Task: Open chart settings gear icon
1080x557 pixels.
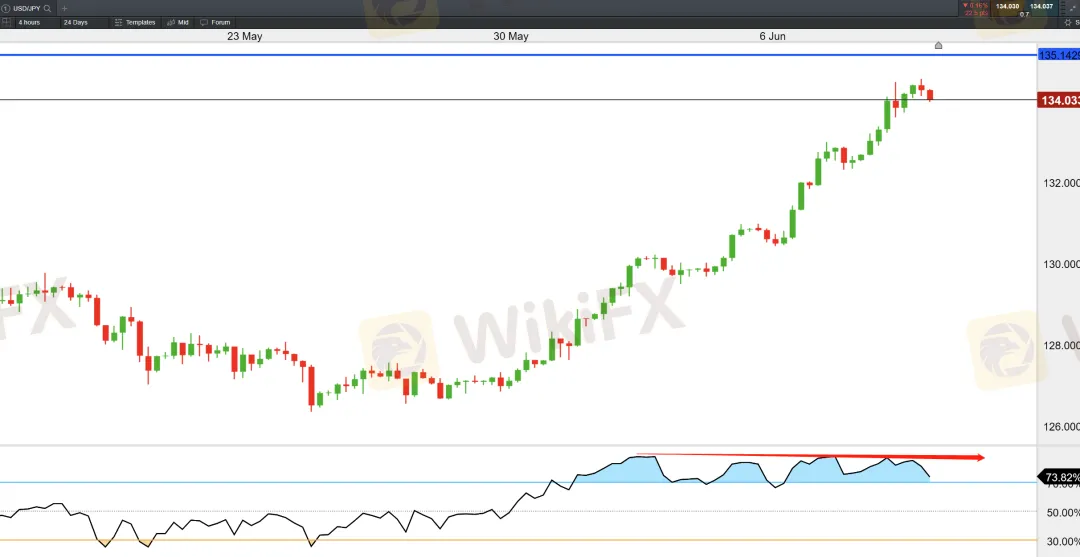Action: (1068, 23)
